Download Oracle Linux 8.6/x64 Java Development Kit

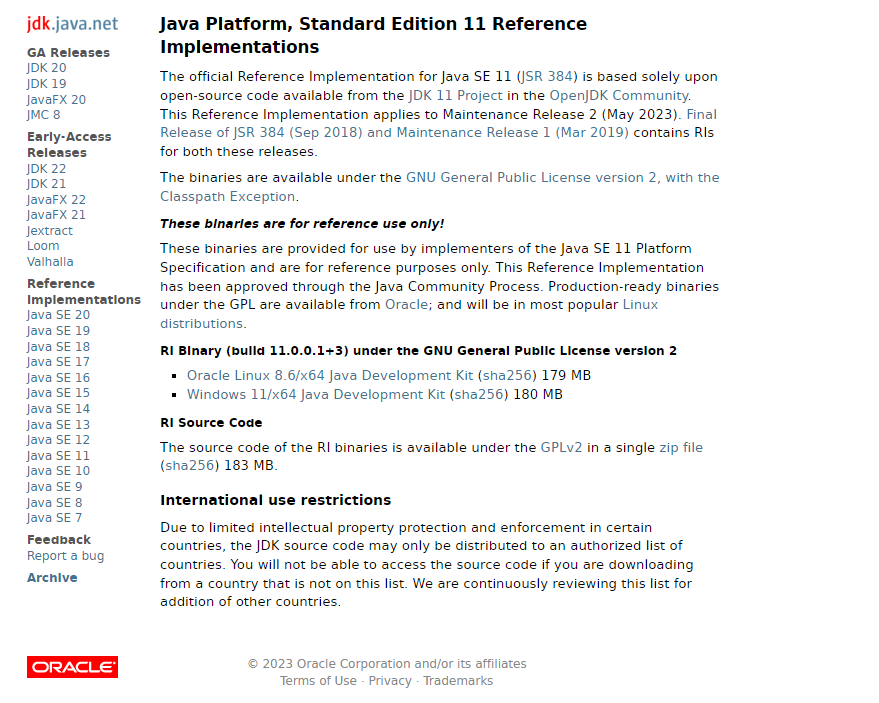[x=330, y=375]
